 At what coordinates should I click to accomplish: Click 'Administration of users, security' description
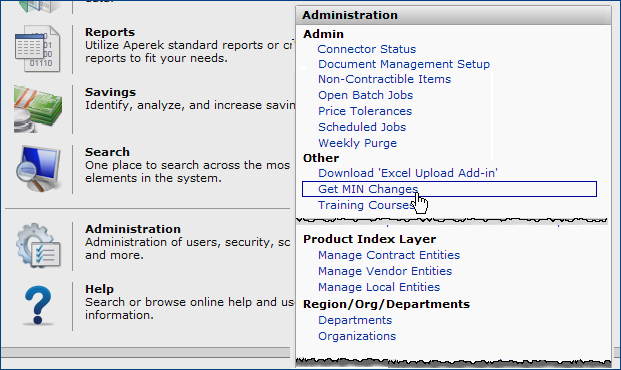pyautogui.click(x=187, y=248)
